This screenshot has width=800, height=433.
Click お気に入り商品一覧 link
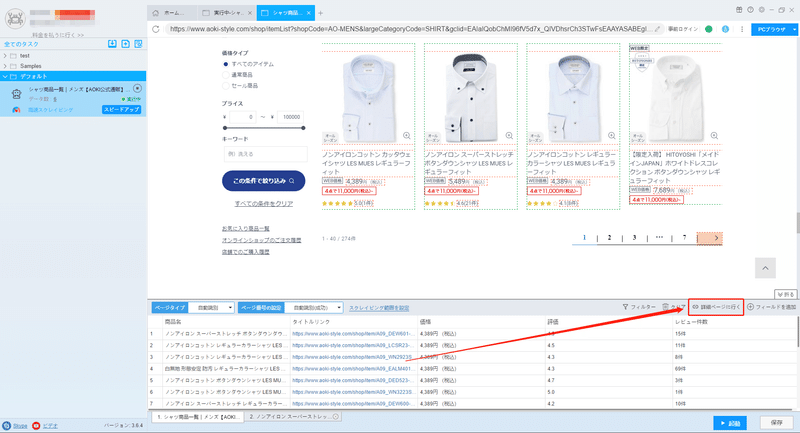pyautogui.click(x=245, y=228)
